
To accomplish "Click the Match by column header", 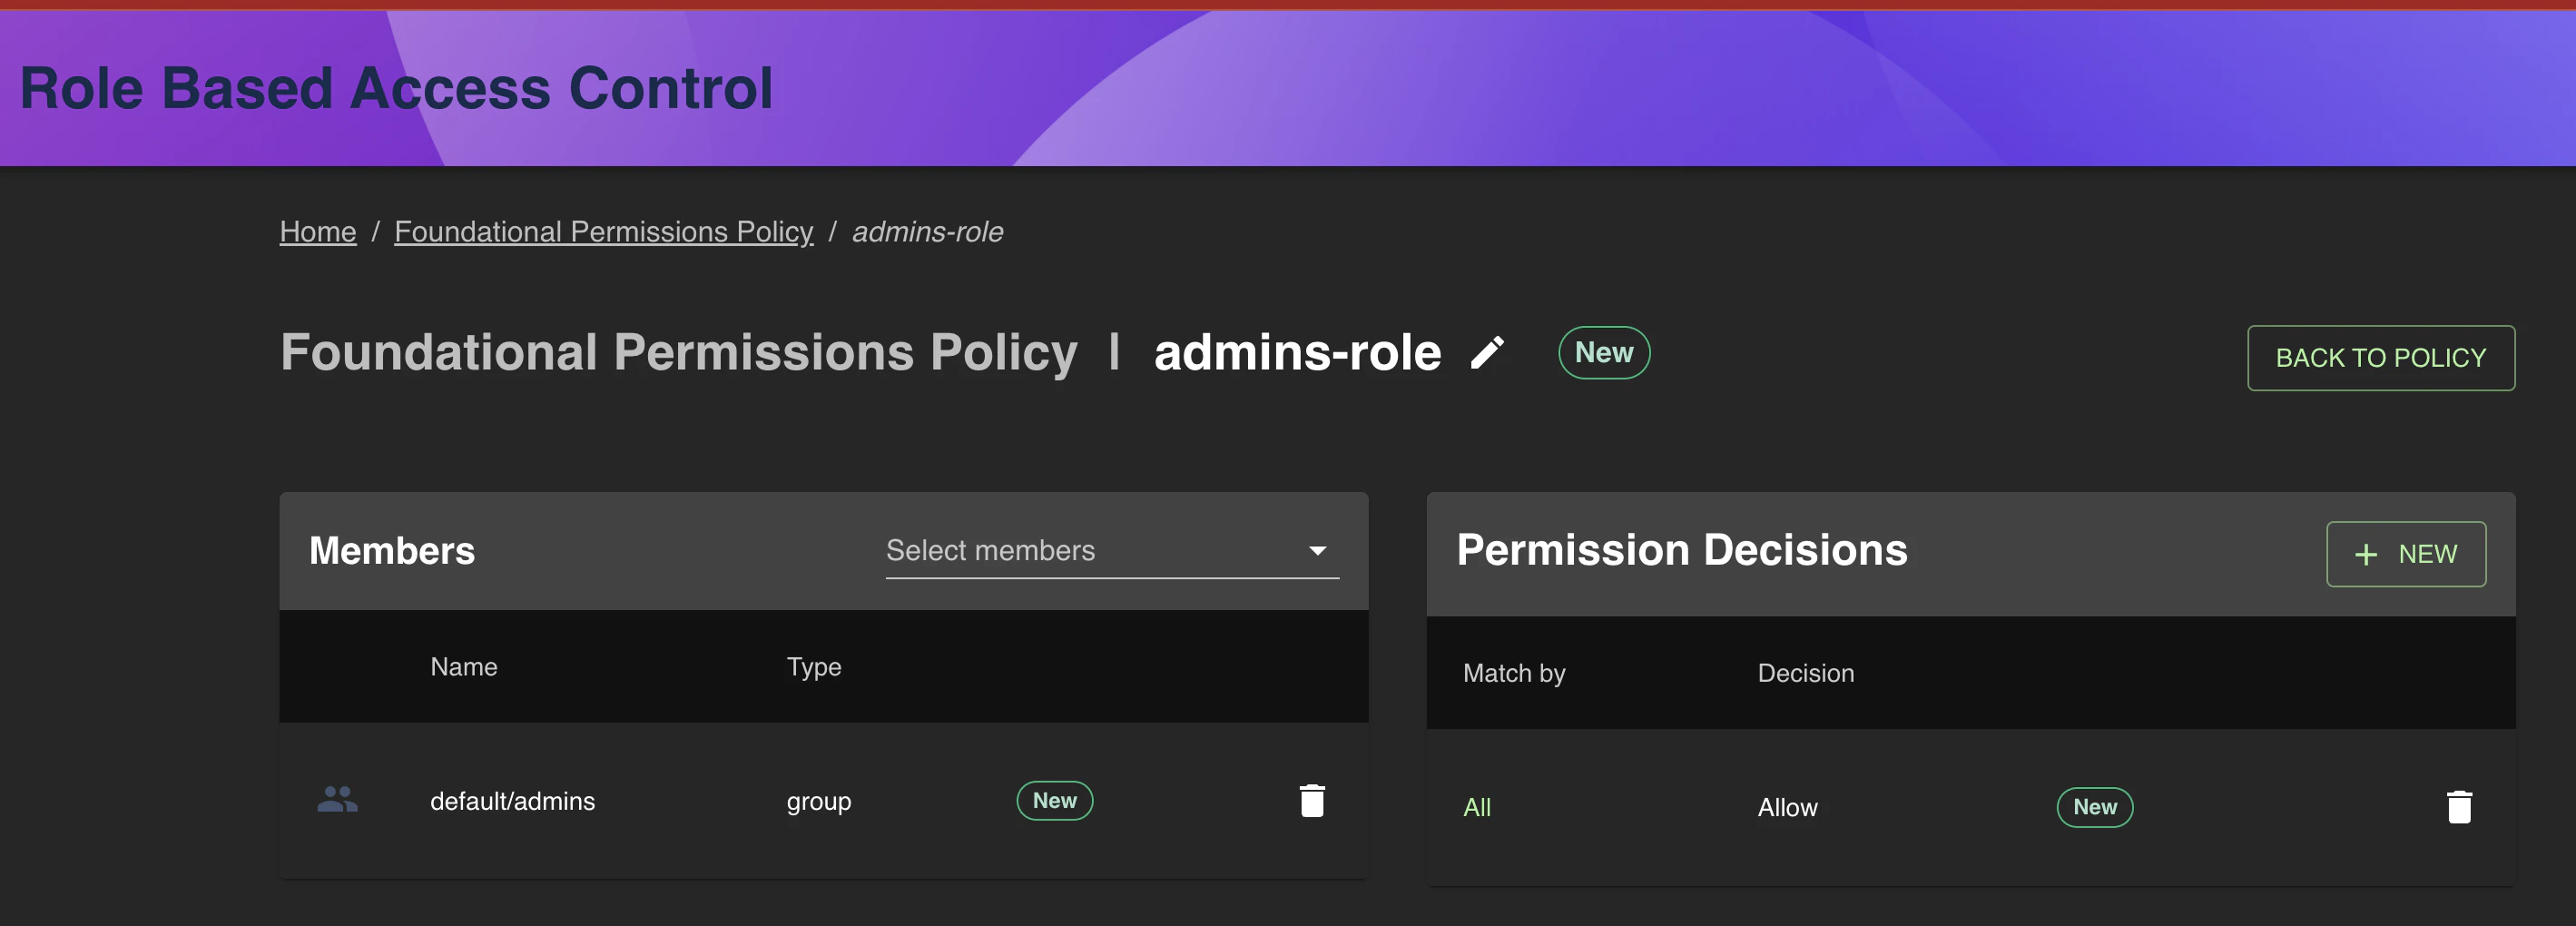I will tap(1513, 673).
